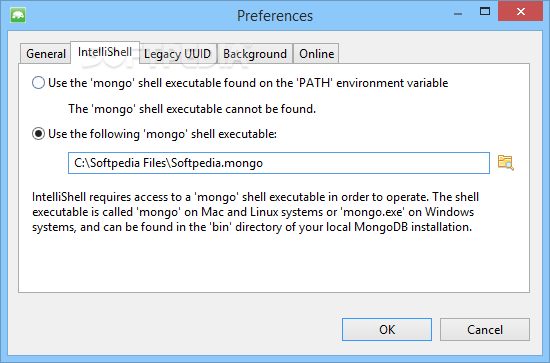Viewport: 550px width, 363px height.
Task: Switch to the Background tab
Action: [x=255, y=54]
